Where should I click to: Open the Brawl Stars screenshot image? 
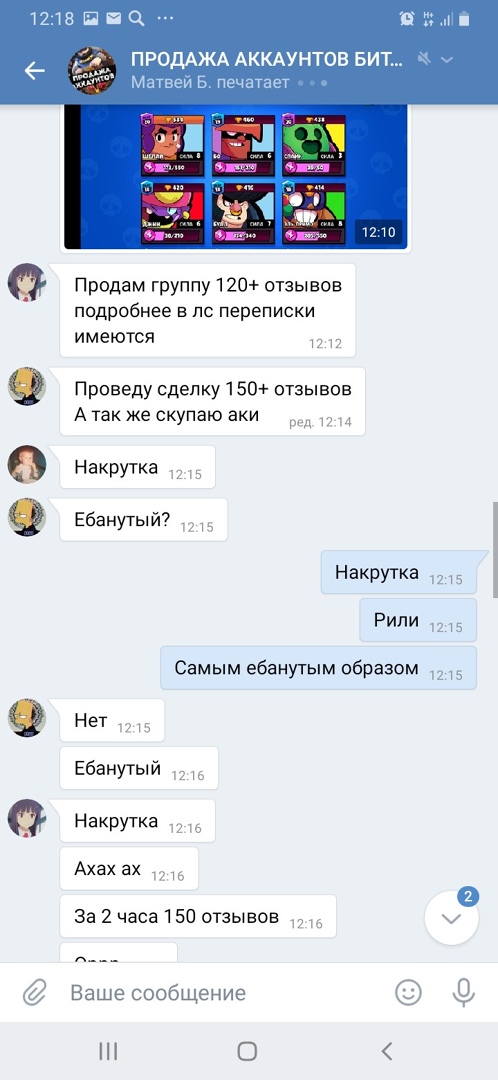coord(236,178)
